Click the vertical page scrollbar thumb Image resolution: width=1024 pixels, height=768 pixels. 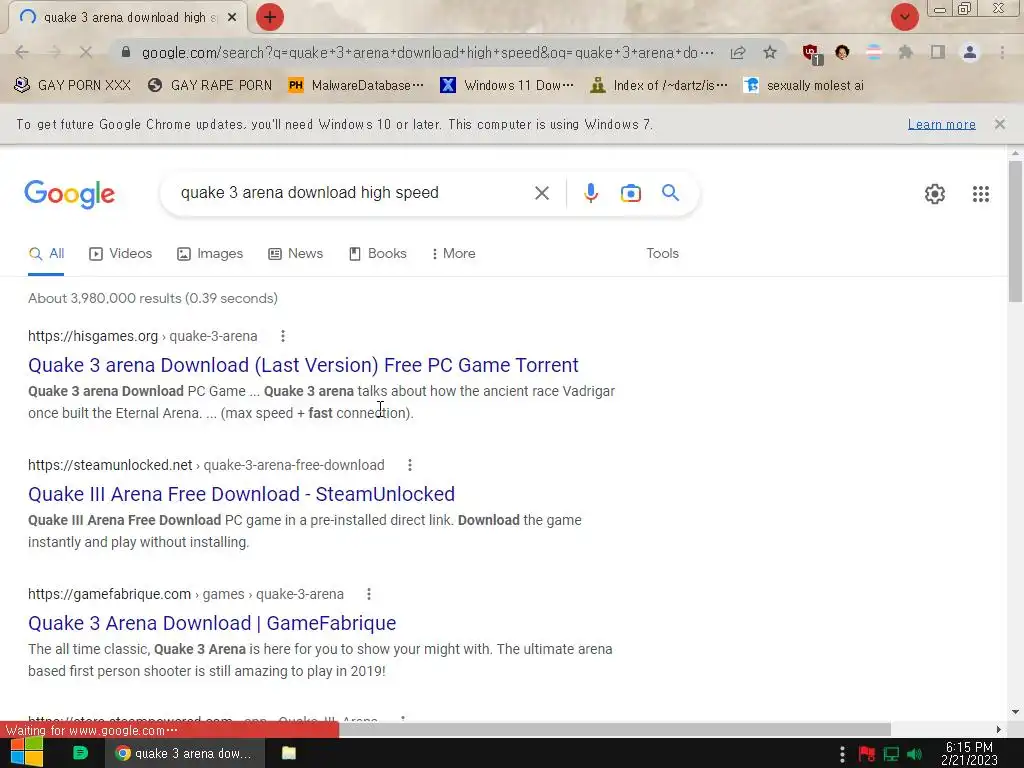click(x=1015, y=231)
